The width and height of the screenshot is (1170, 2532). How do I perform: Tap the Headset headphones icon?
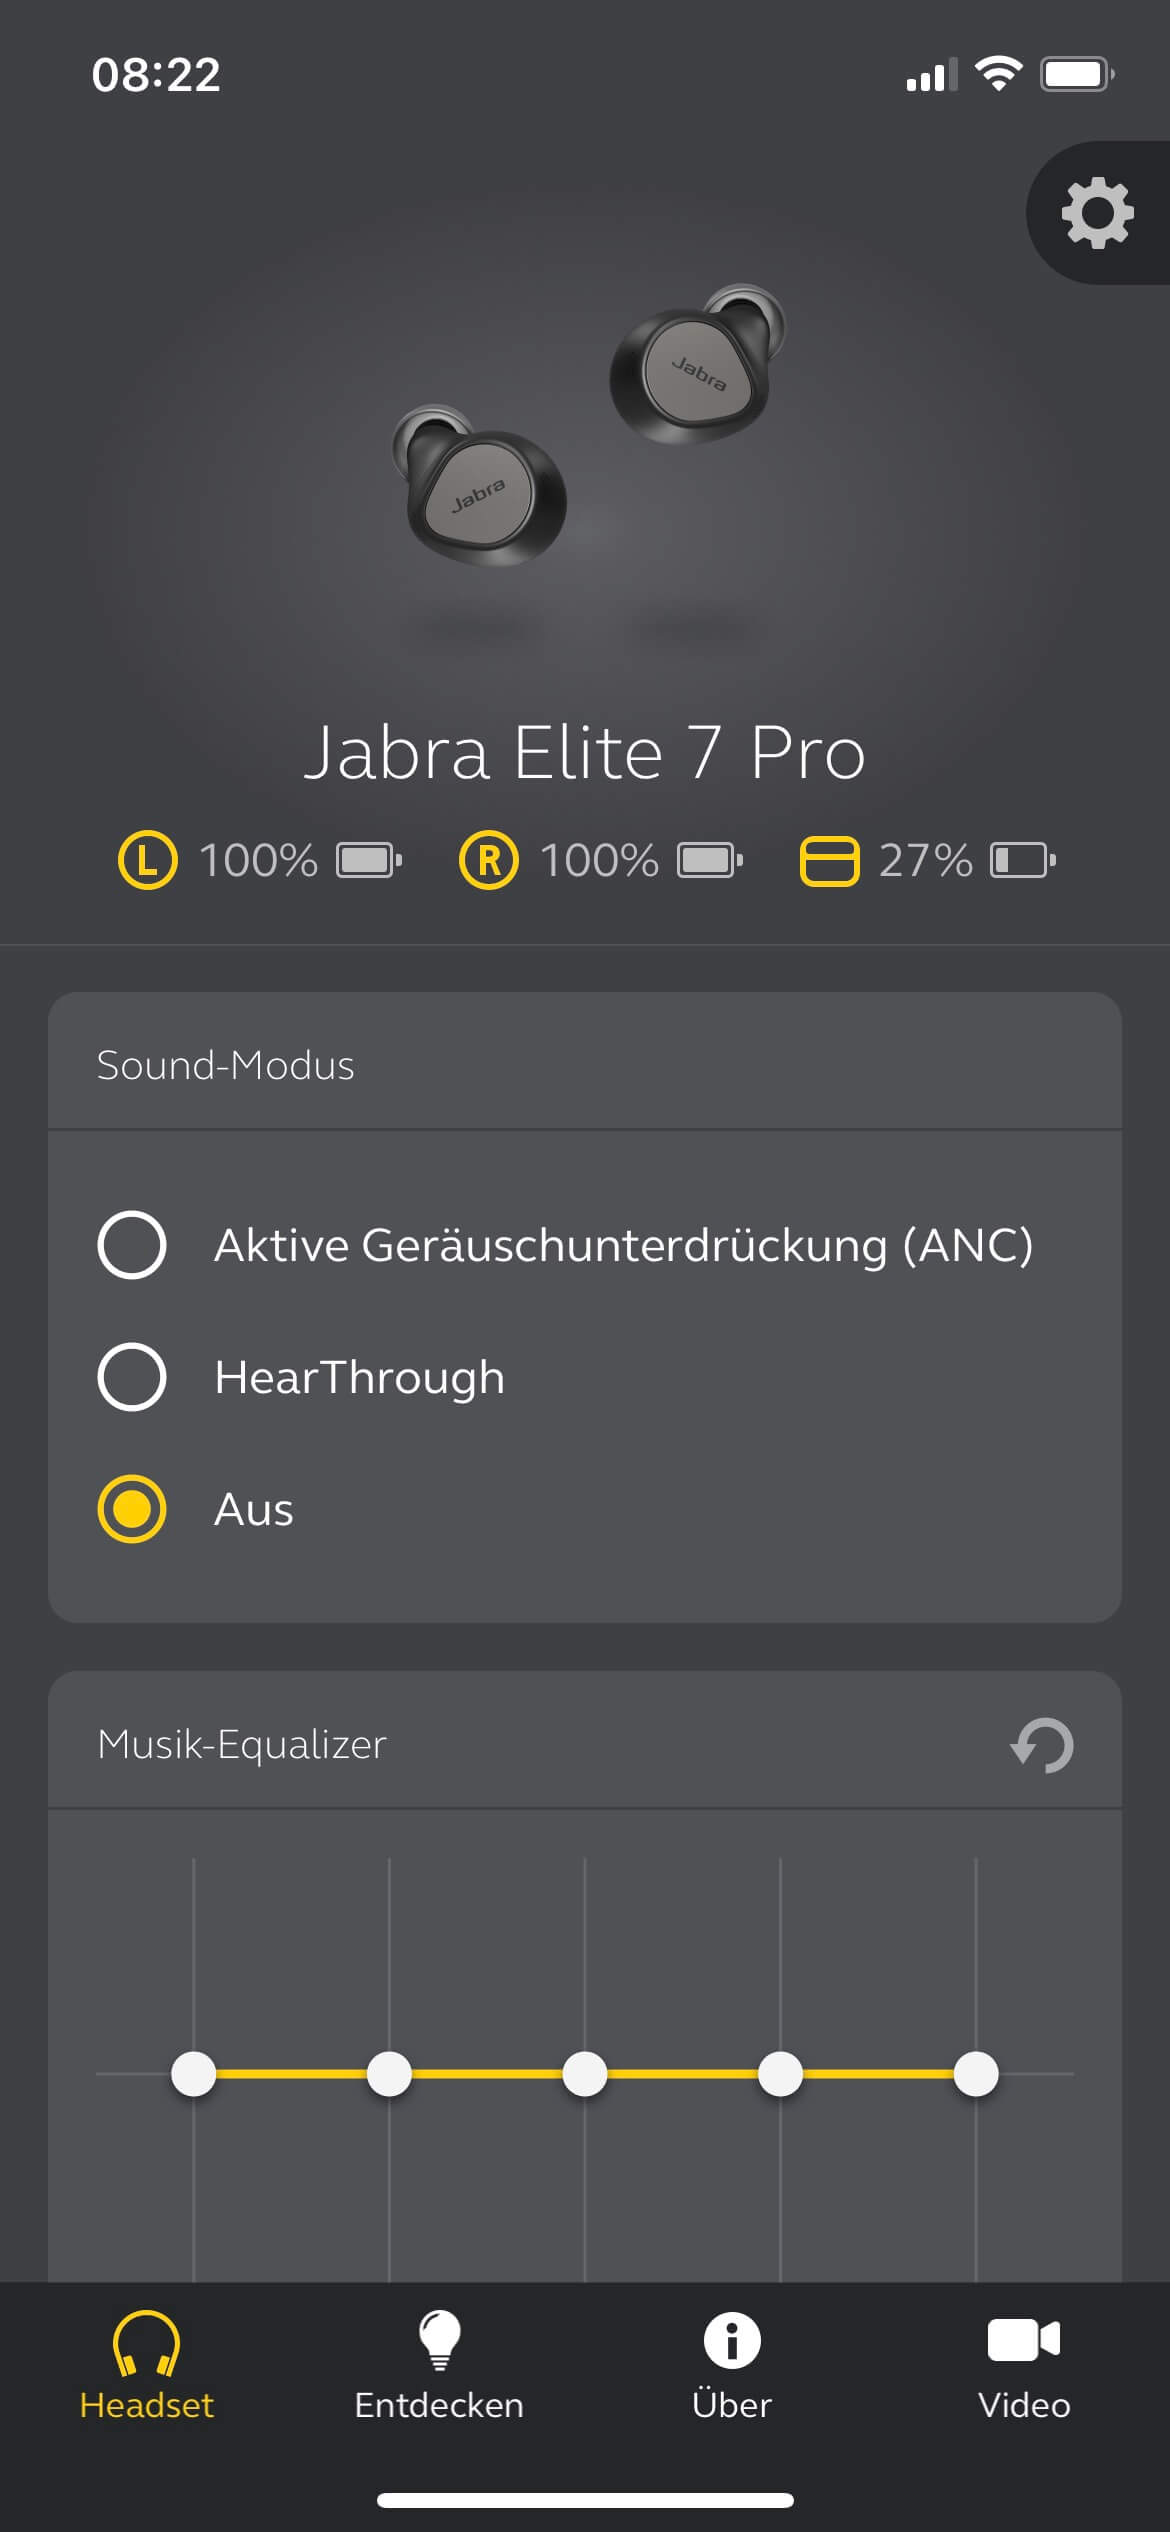[x=146, y=2342]
